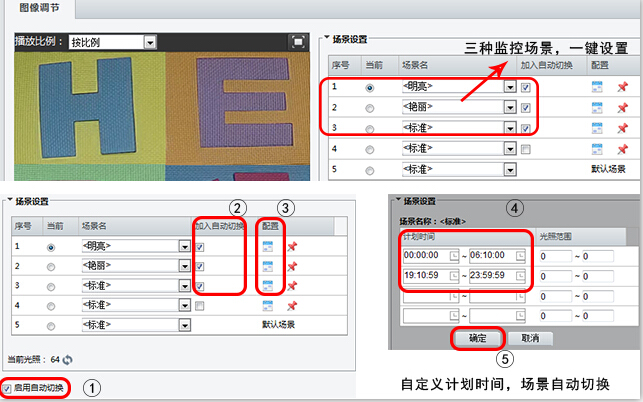The width and height of the screenshot is (643, 402).
Task: Click scene 4 pin icon beside video preview
Action: coord(621,148)
